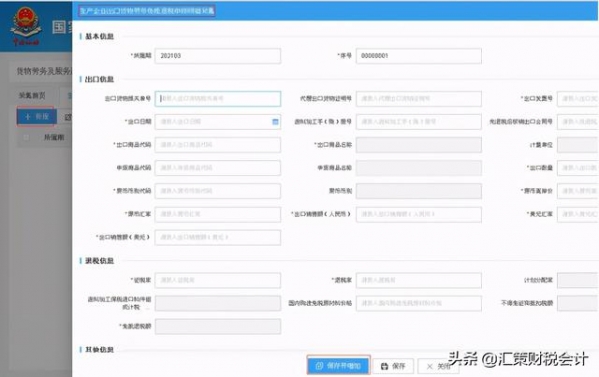Click the 保存并增加 save-and-add button
599x377 pixels.
point(338,366)
